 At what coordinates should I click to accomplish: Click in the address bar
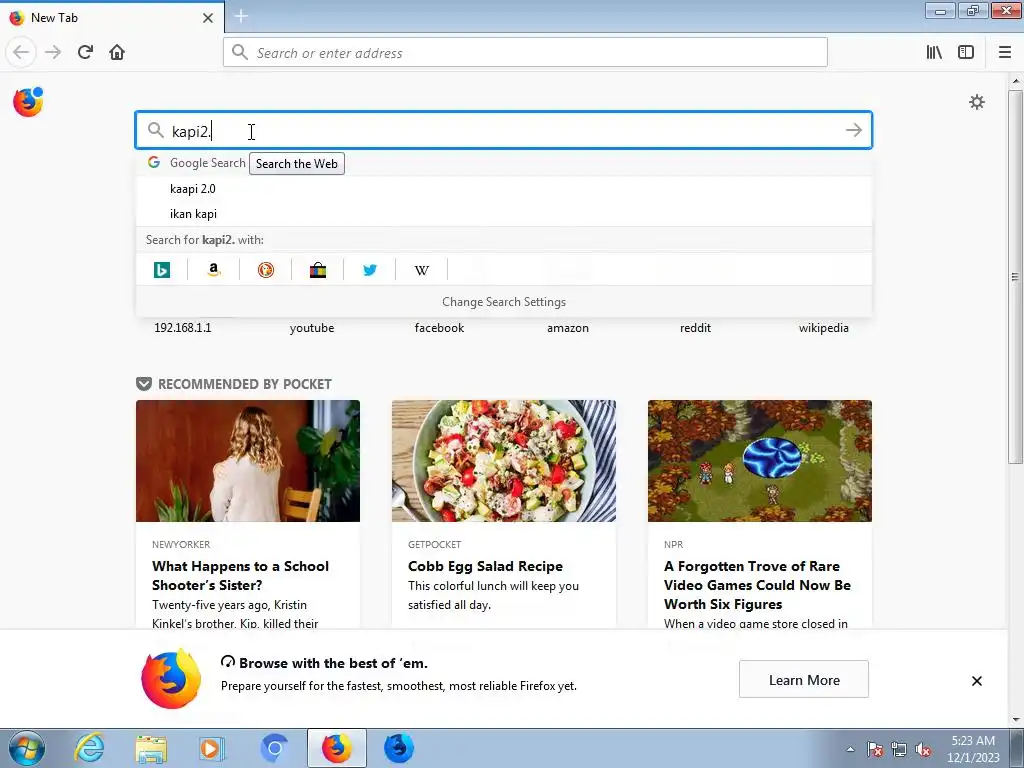click(525, 52)
